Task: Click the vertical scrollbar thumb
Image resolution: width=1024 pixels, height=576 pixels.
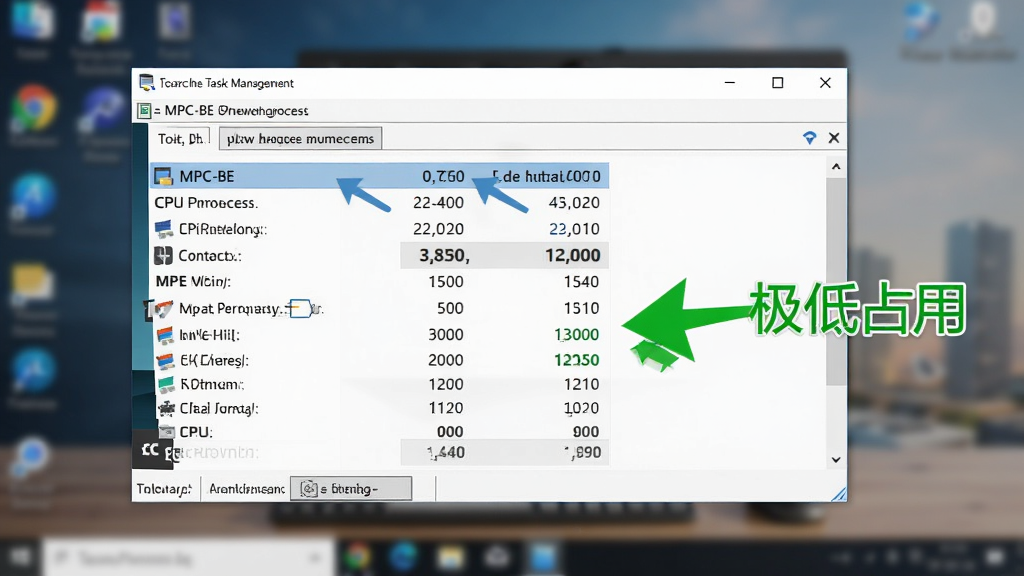Action: pyautogui.click(x=836, y=281)
